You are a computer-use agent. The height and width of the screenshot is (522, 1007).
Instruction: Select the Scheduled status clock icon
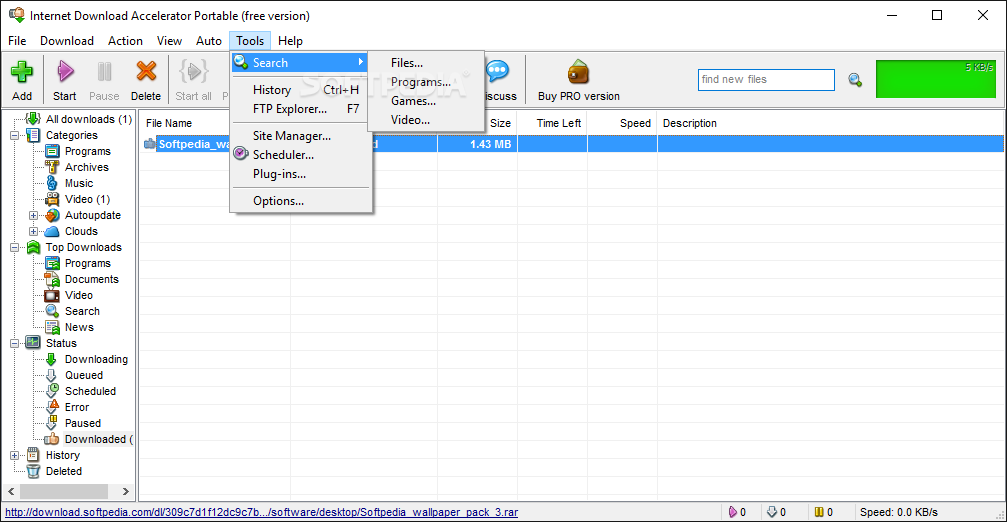(53, 391)
